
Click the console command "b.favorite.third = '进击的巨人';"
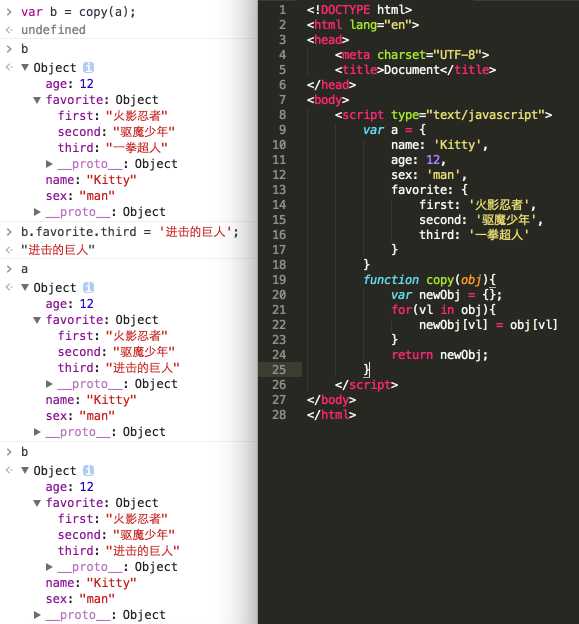click(x=130, y=232)
